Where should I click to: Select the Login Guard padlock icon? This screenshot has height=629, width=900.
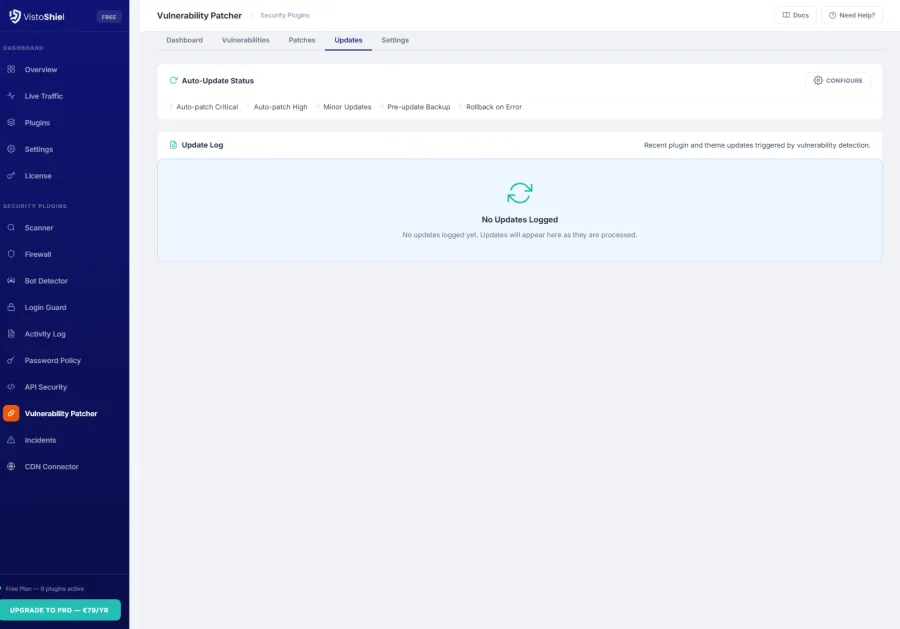tap(13, 307)
